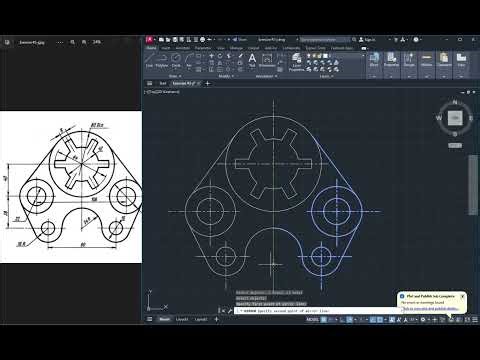Toggle Snap mode in status bar

331,319
